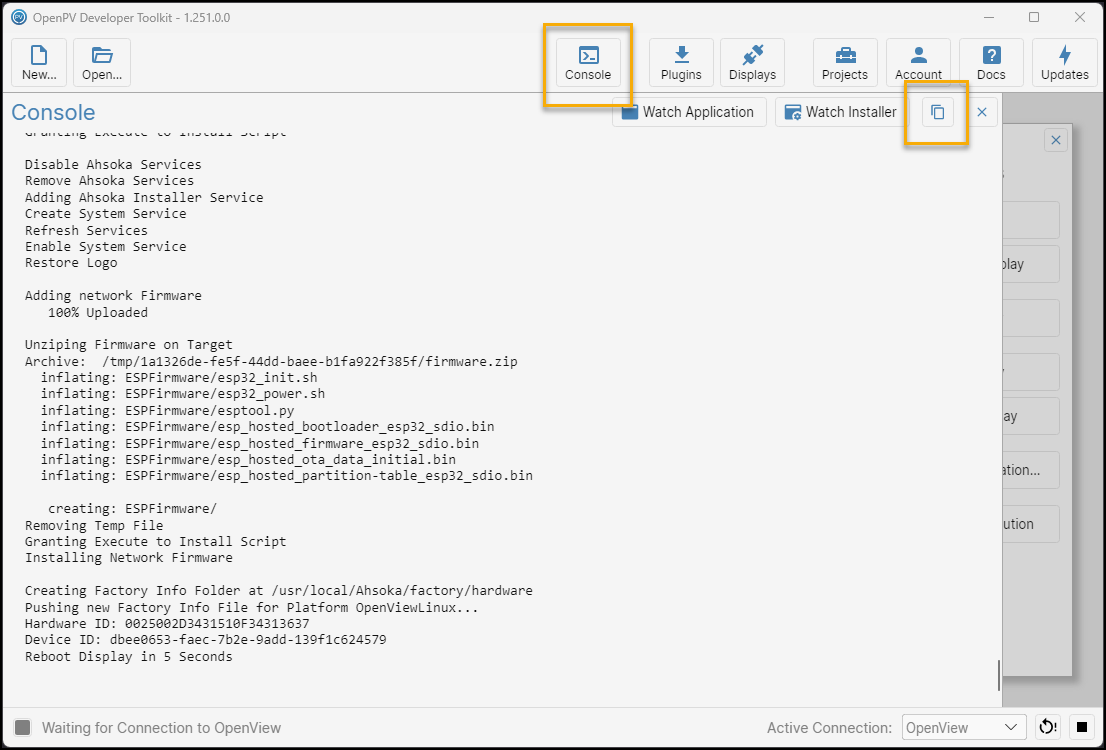Viewport: 1106px width, 750px height.
Task: Copy console output to clipboard
Action: click(937, 112)
